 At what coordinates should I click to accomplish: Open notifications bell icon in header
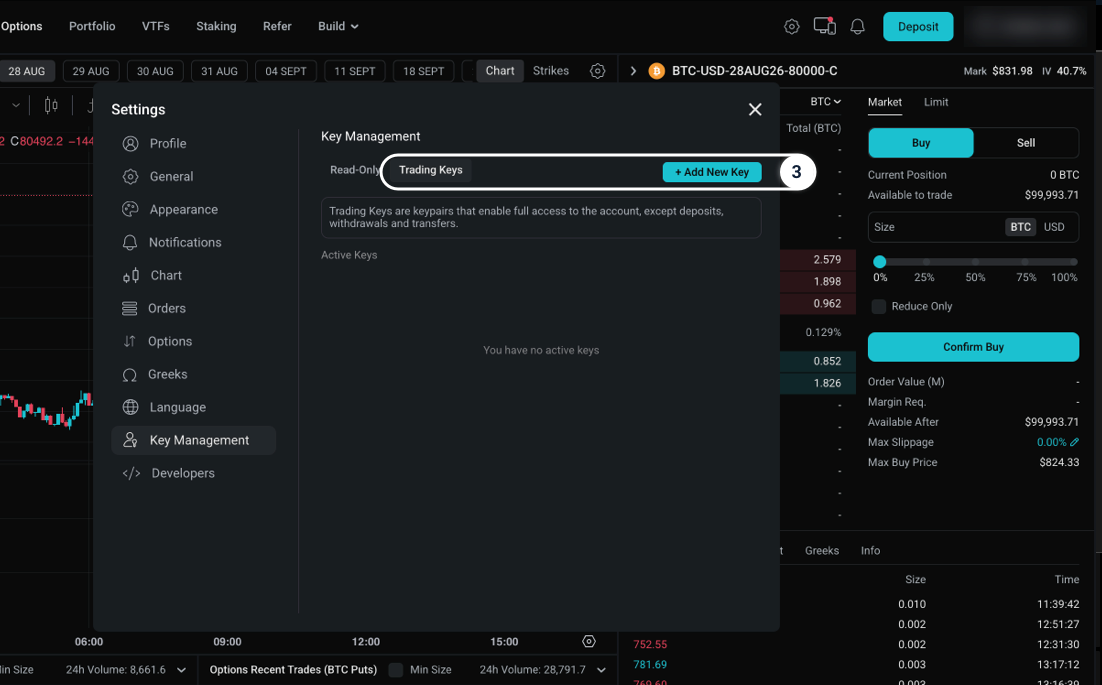coord(857,27)
